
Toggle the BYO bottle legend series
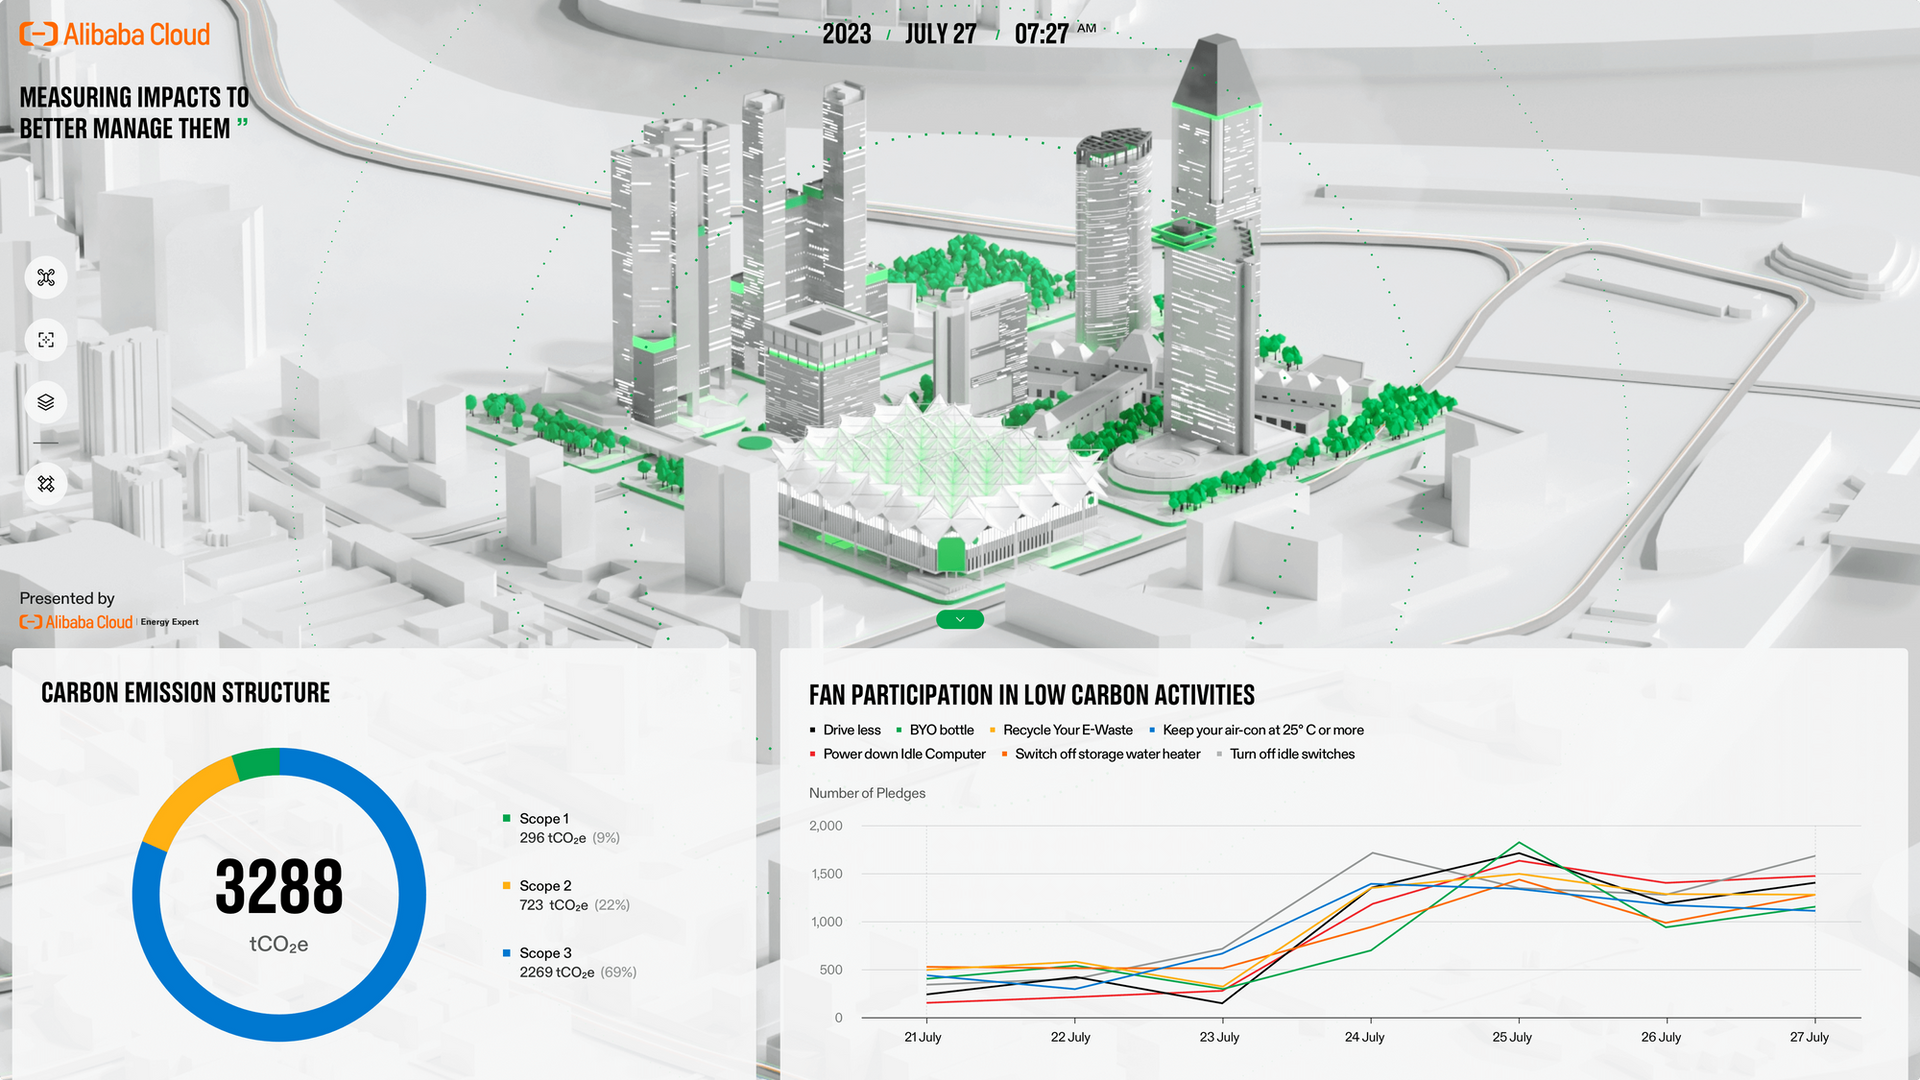(x=940, y=730)
